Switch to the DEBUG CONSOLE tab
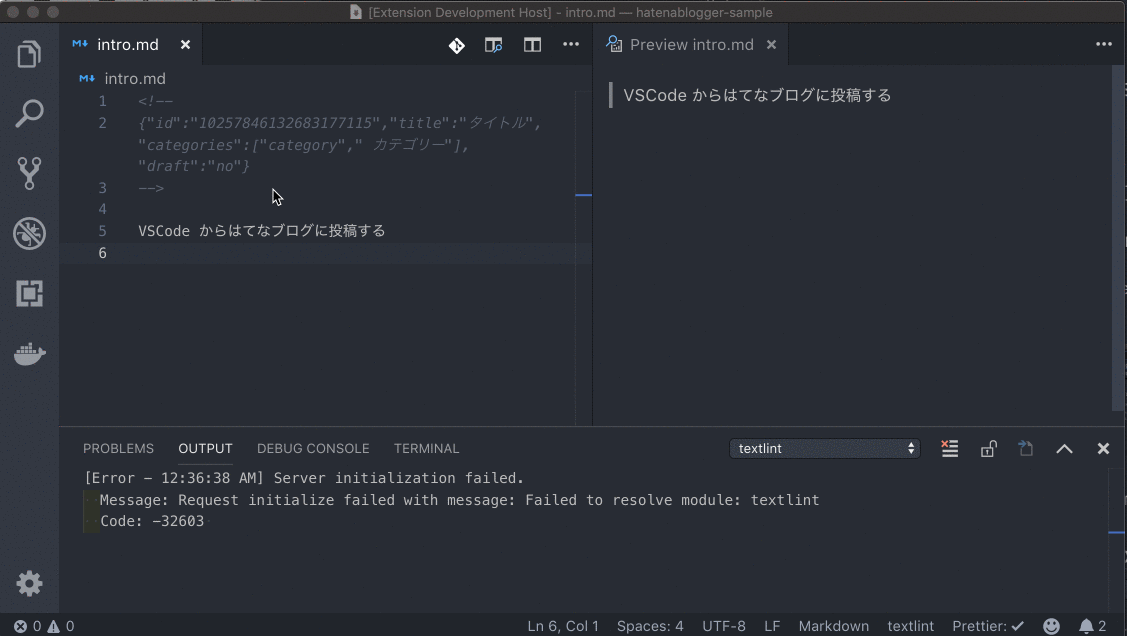This screenshot has width=1127, height=636. [x=313, y=448]
